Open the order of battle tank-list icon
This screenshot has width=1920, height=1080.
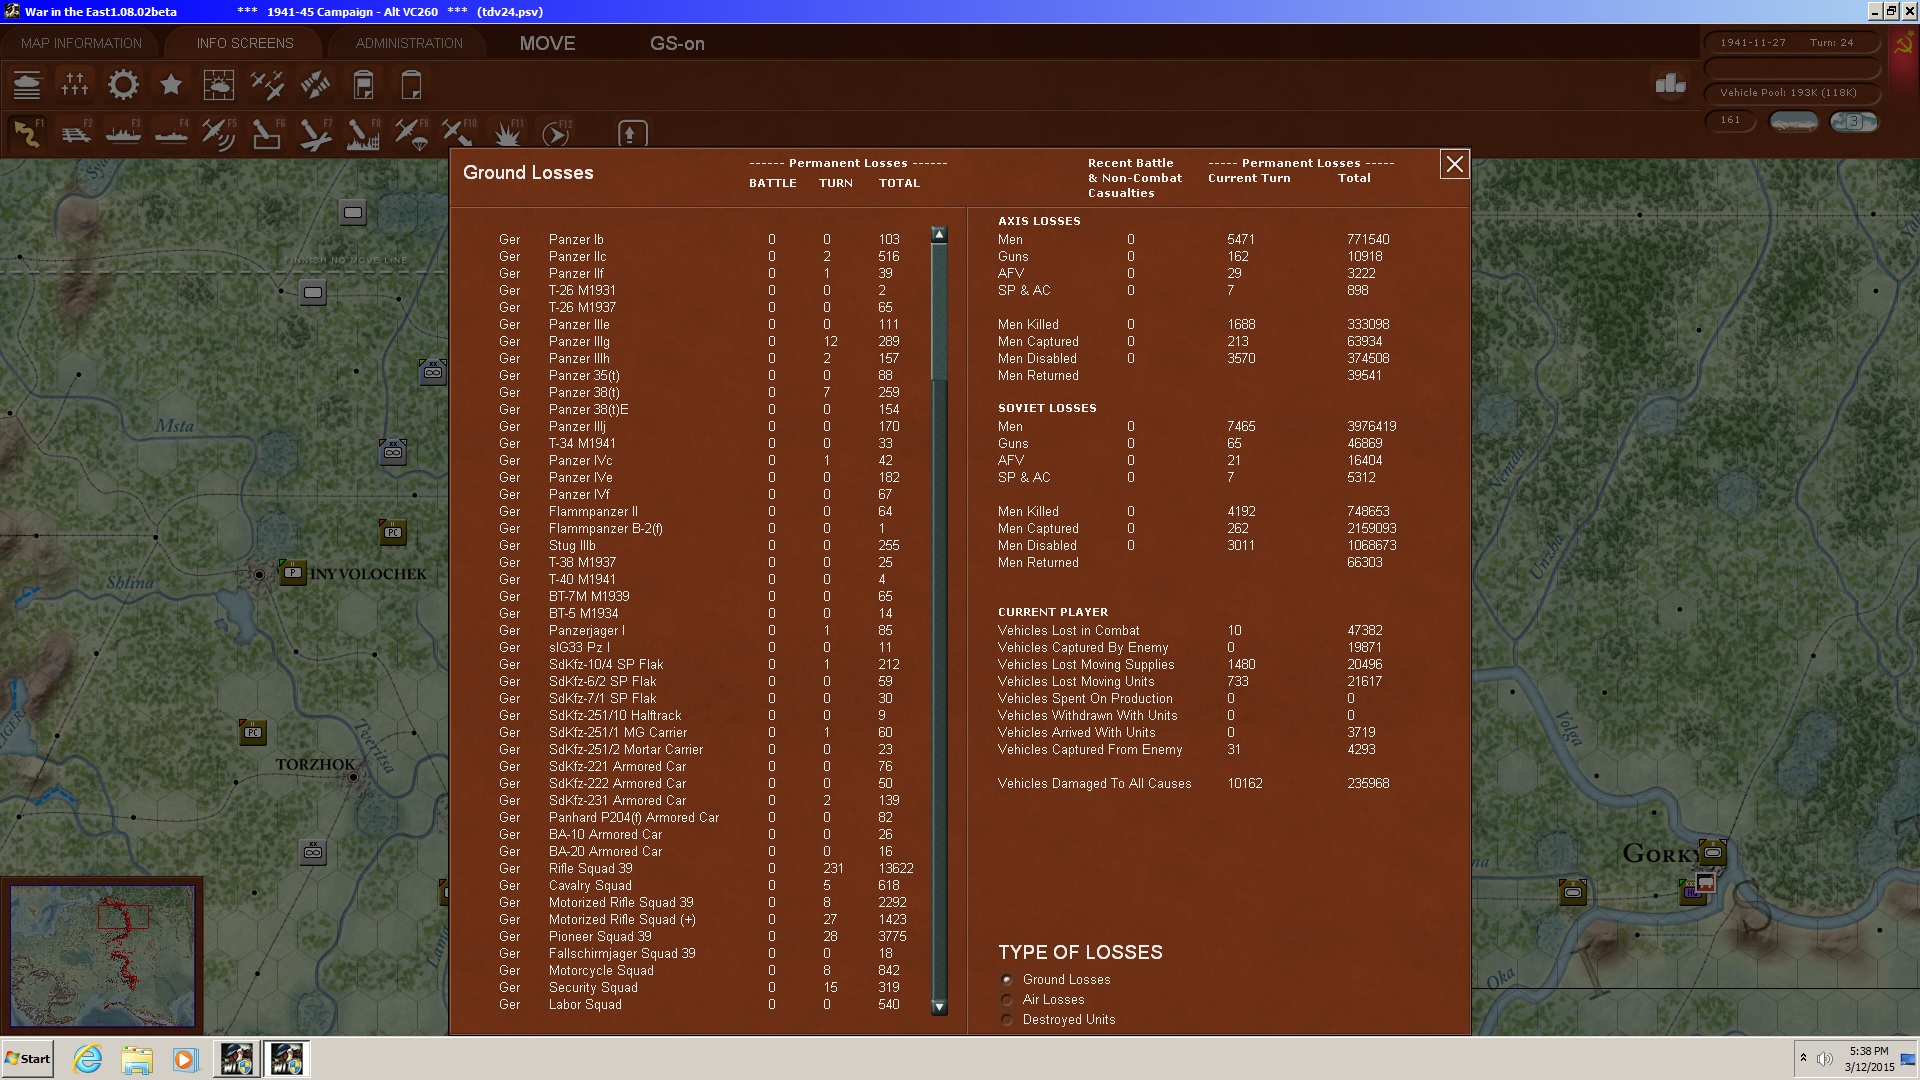pos(27,85)
